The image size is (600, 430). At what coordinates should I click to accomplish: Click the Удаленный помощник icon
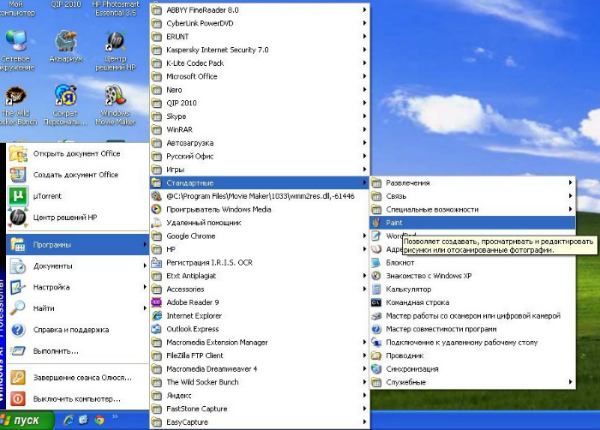[157, 223]
